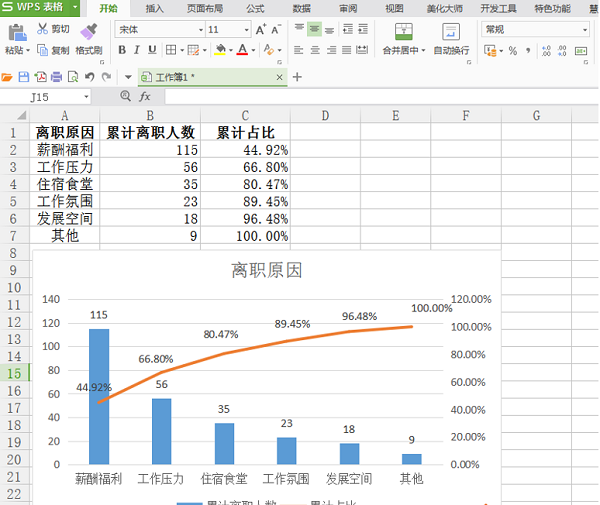Image resolution: width=600 pixels, height=505 pixels.
Task: Click the Save icon in quick access toolbar
Action: (x=24, y=76)
